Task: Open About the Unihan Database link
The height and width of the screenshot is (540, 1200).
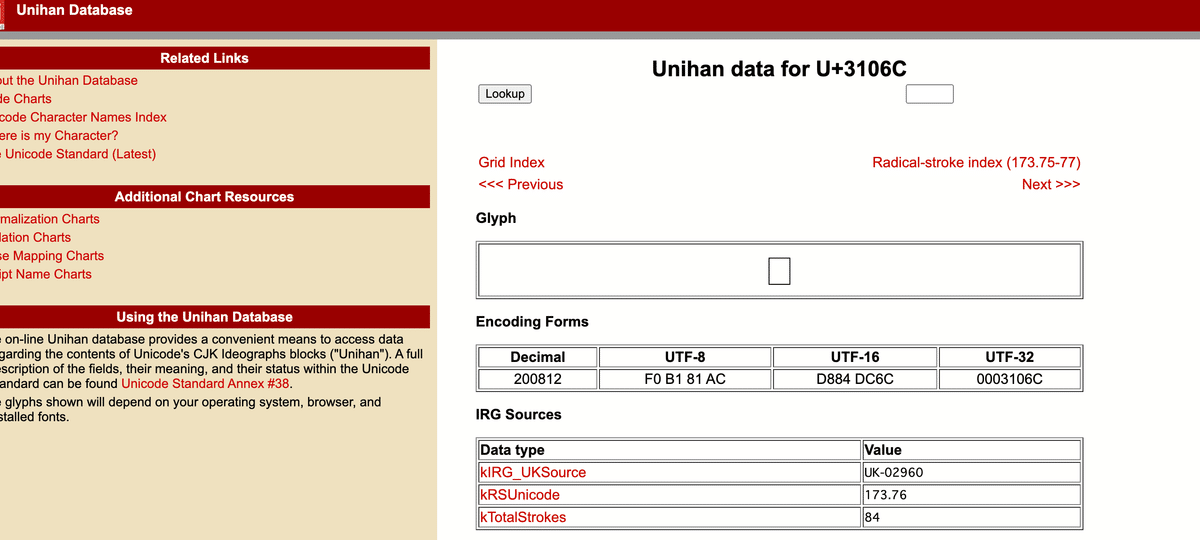Action: [x=68, y=80]
